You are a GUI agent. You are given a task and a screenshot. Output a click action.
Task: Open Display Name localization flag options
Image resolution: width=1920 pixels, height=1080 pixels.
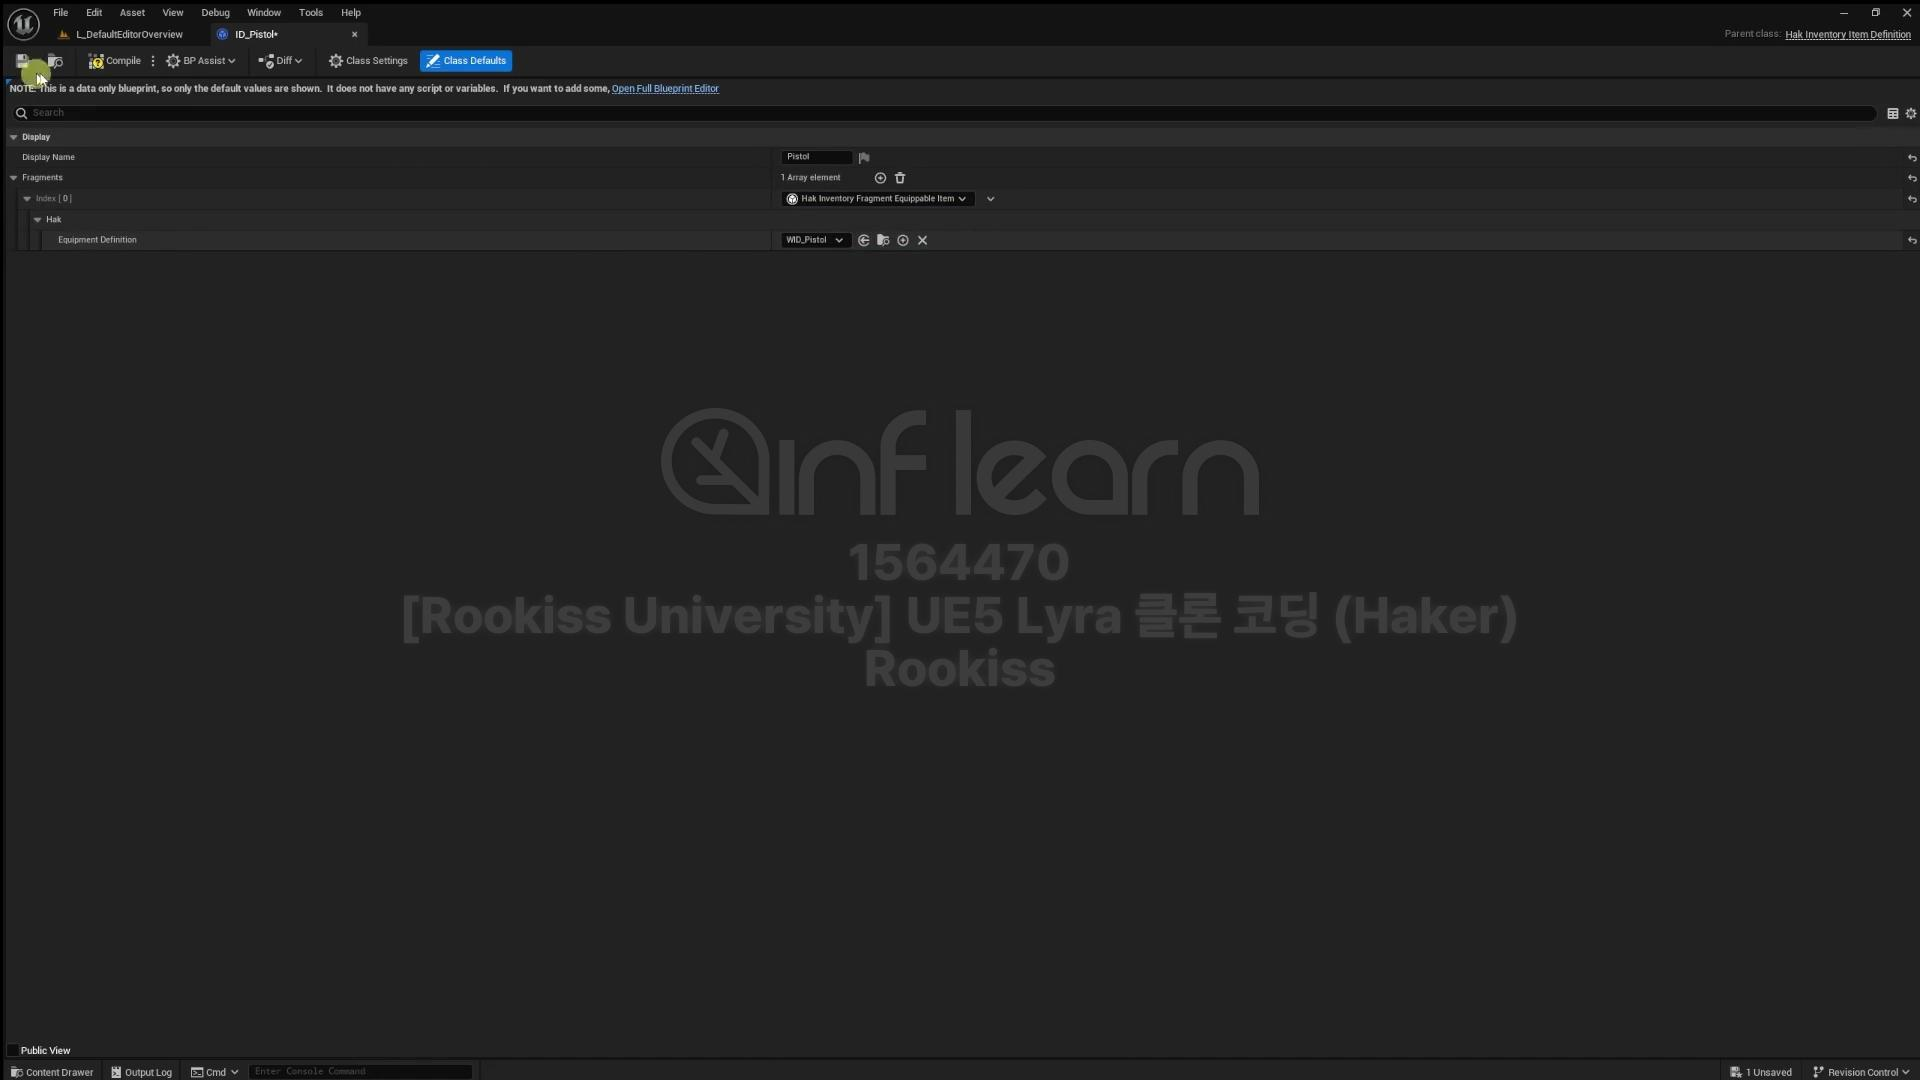pyautogui.click(x=864, y=157)
